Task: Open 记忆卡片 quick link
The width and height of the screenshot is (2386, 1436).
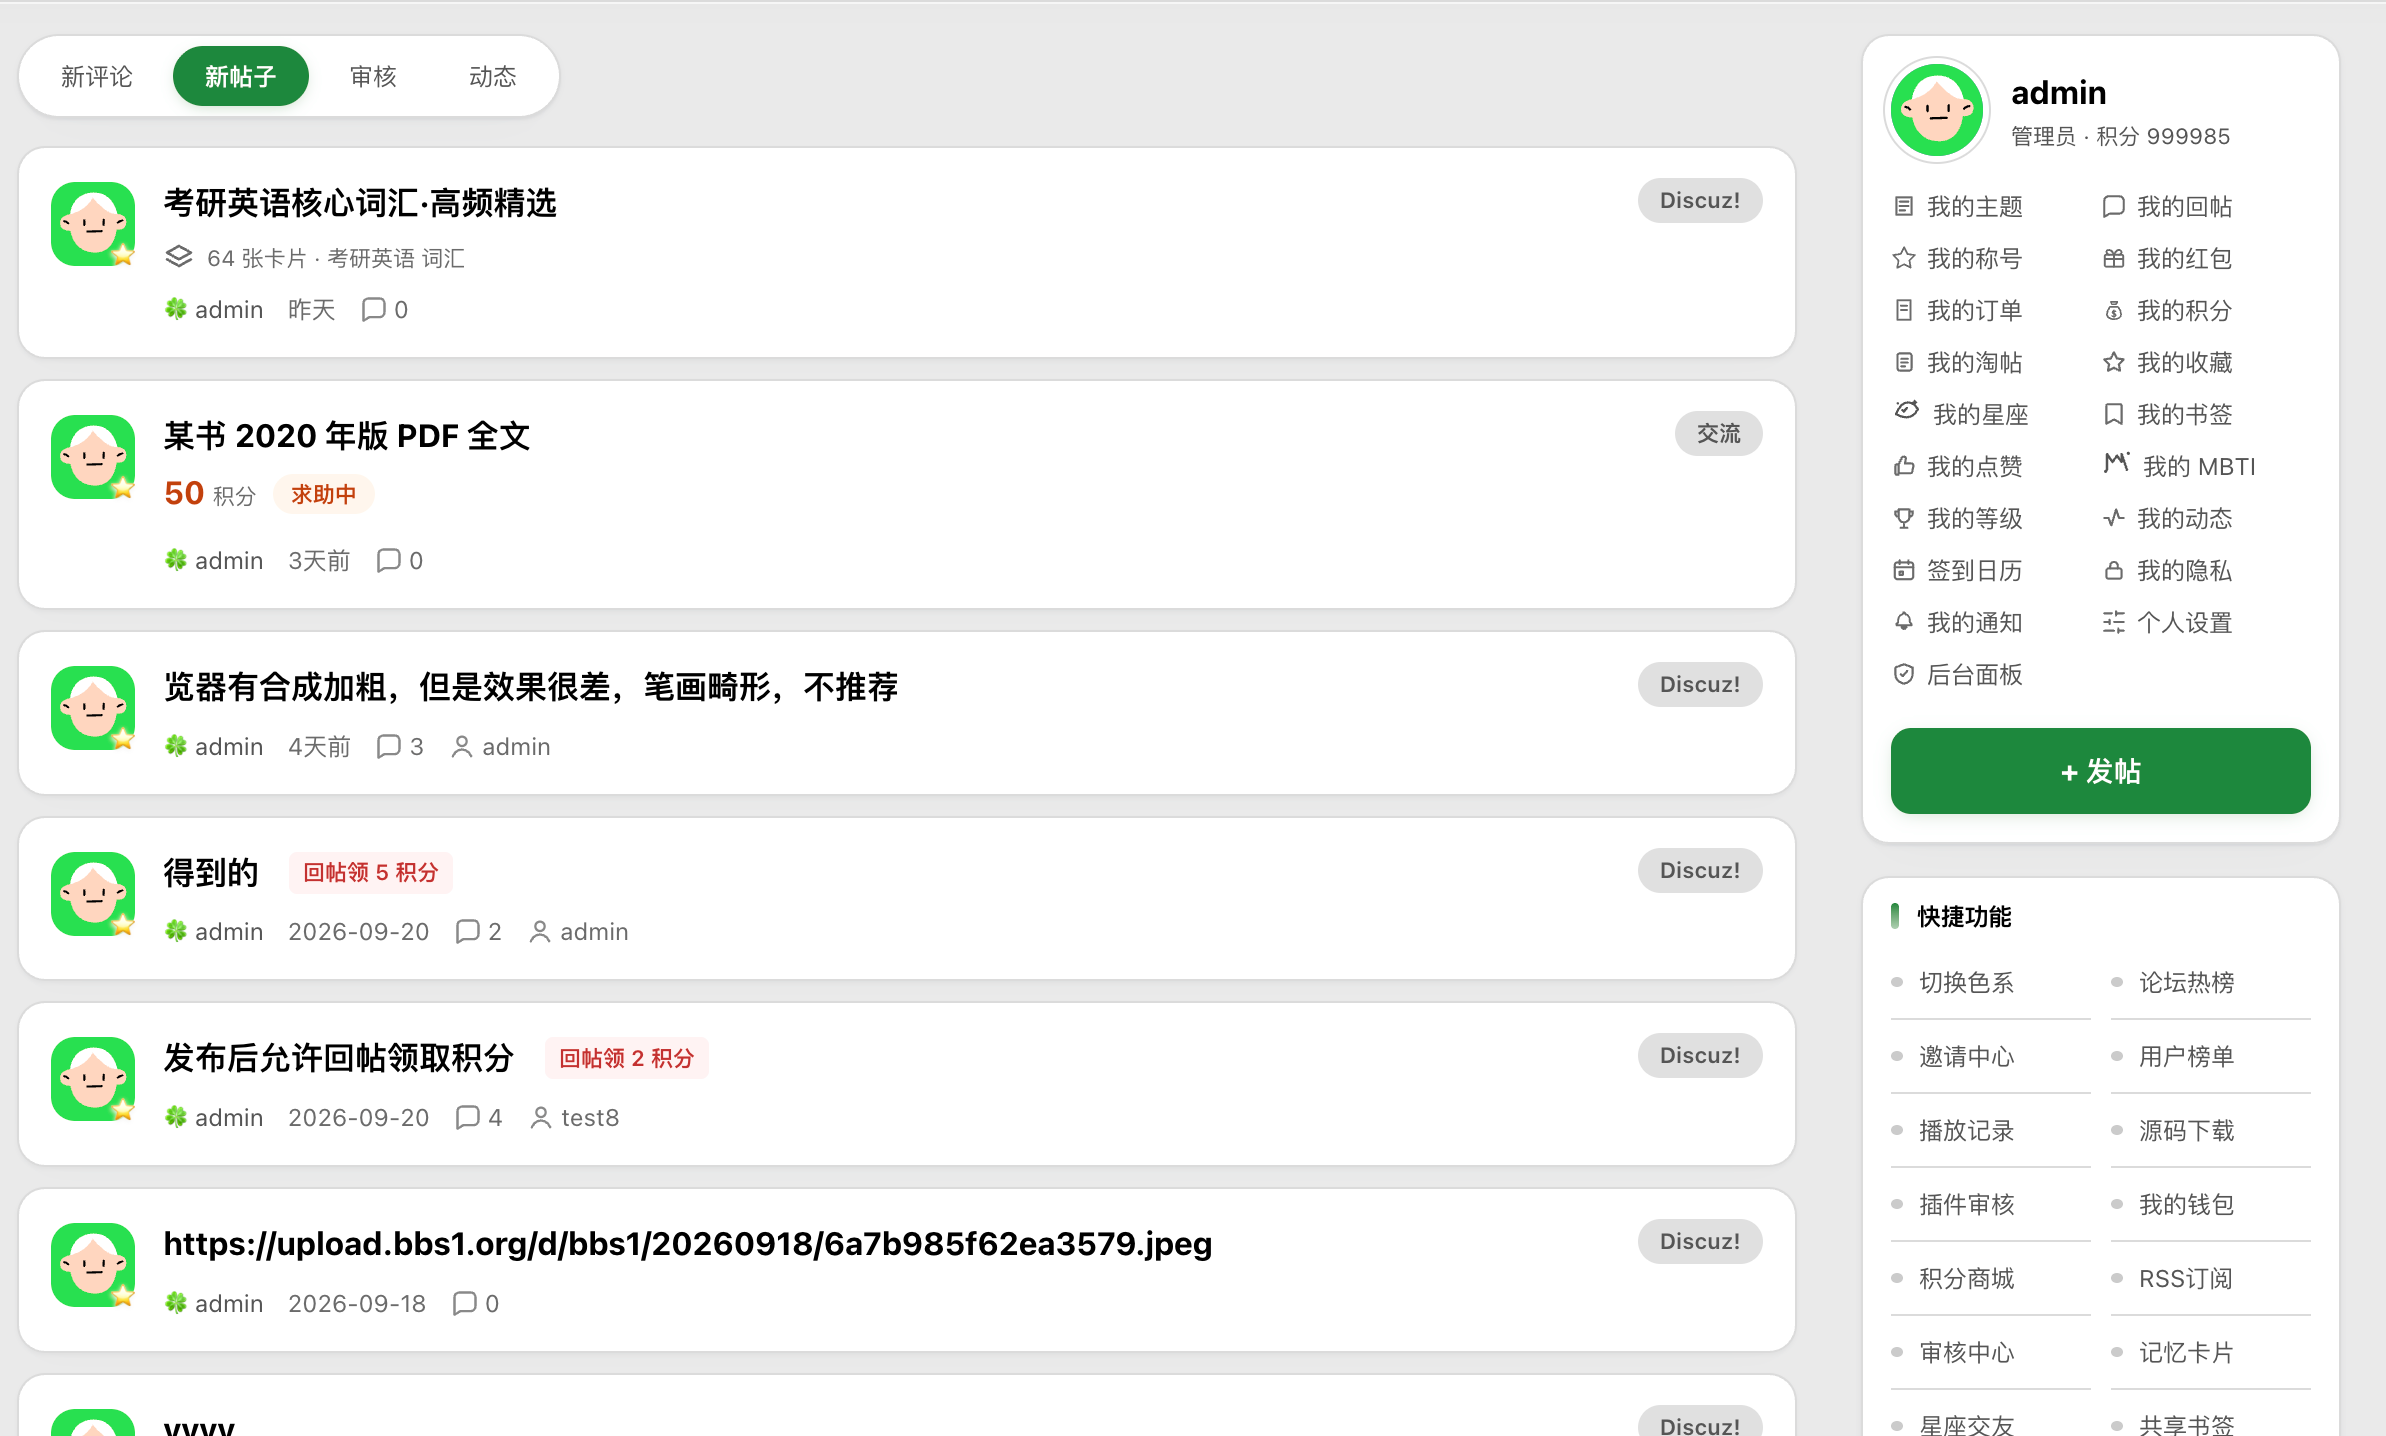Action: coord(2186,1353)
